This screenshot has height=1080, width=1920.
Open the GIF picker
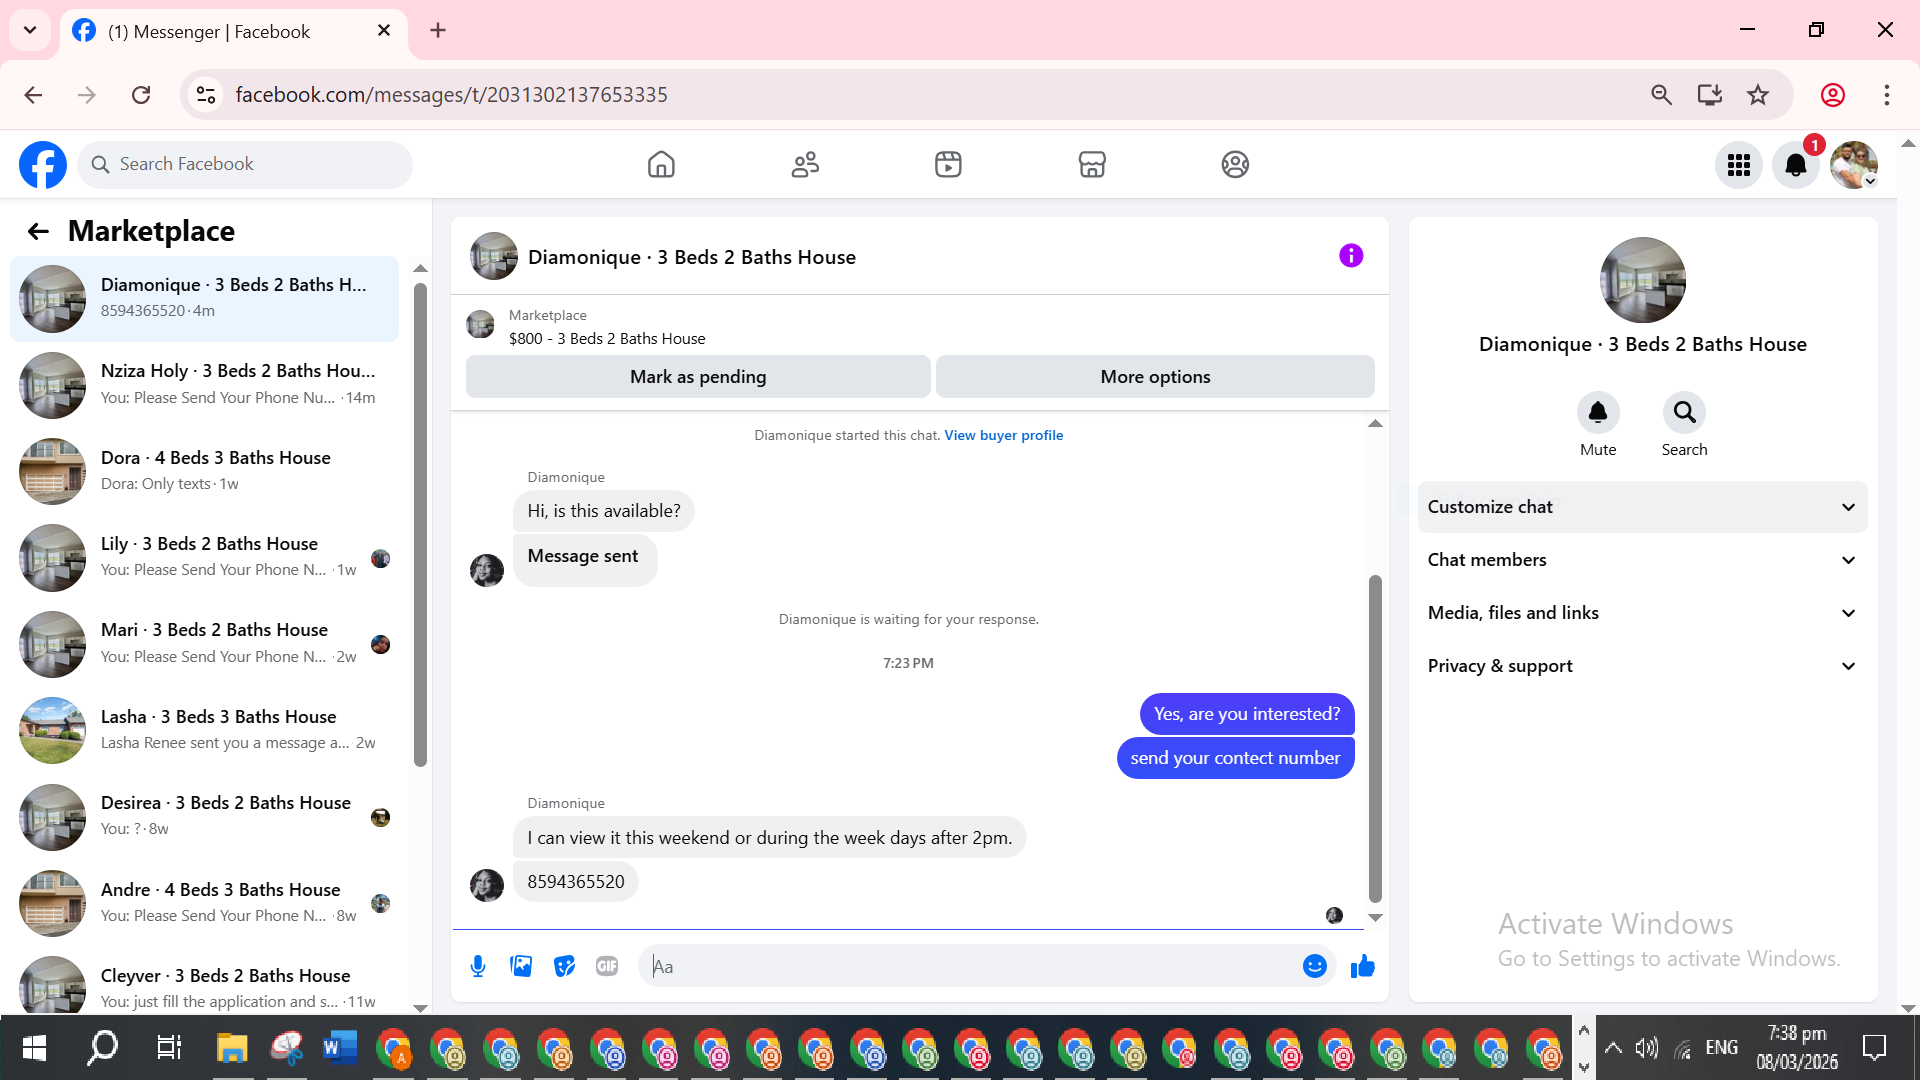tap(607, 966)
